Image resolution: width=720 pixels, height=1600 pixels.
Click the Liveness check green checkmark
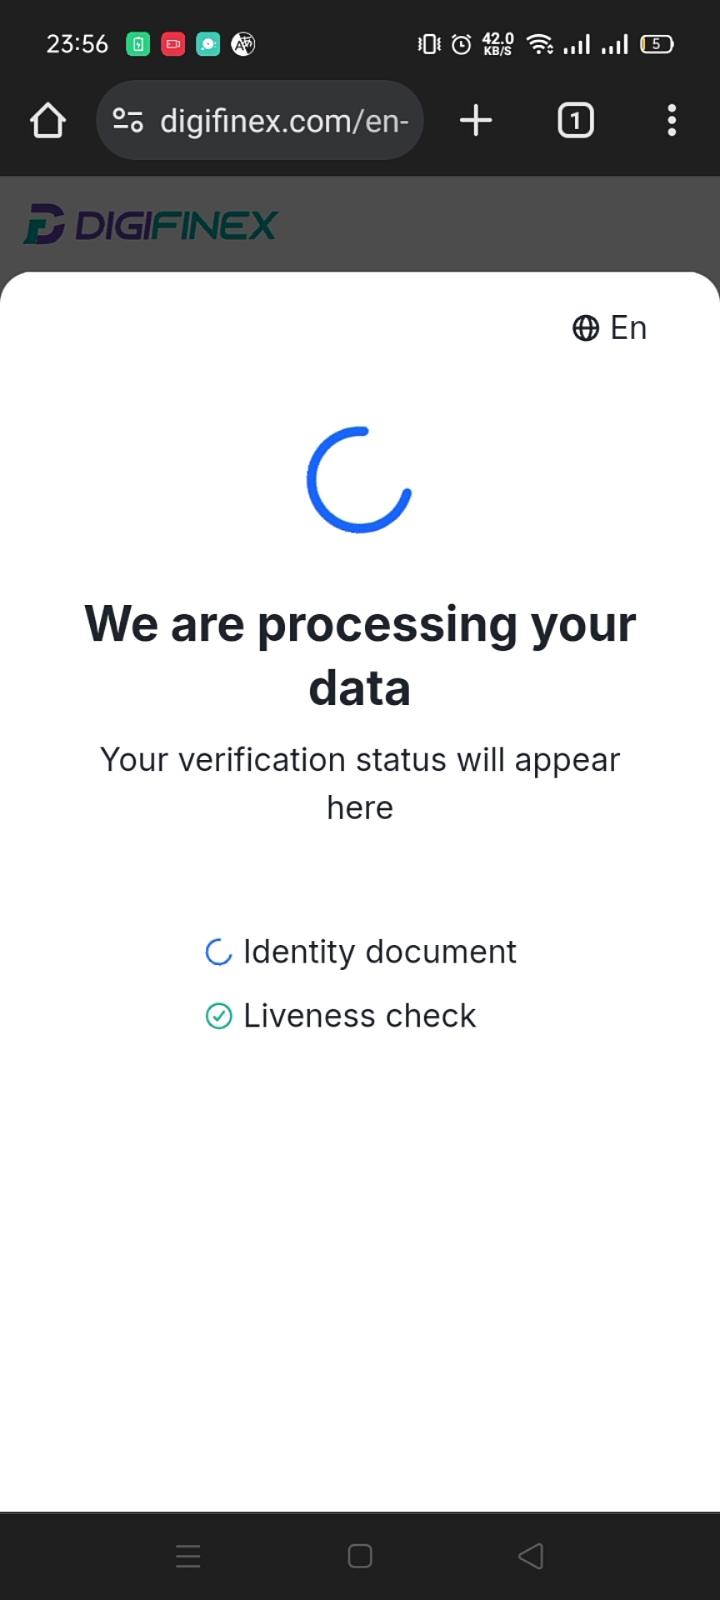tap(218, 1016)
